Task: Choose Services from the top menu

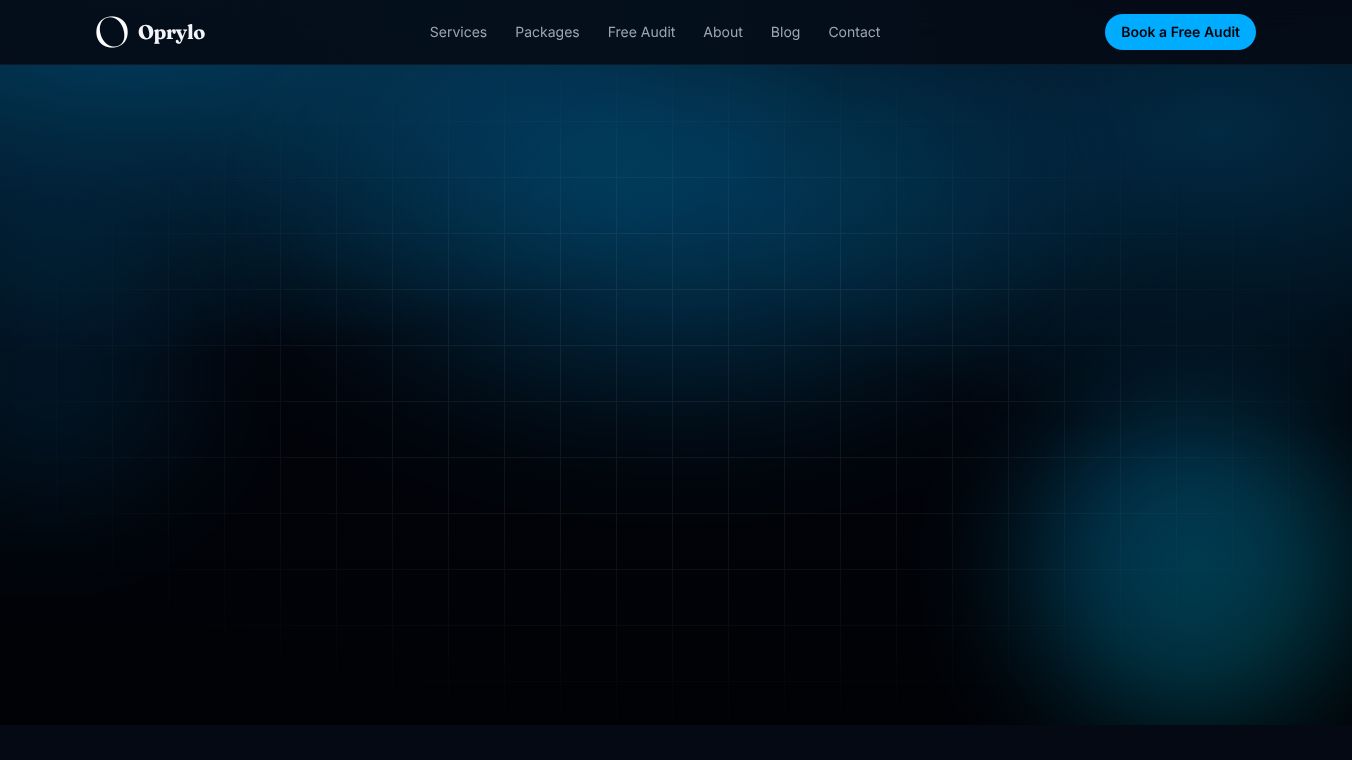Action: 458,32
